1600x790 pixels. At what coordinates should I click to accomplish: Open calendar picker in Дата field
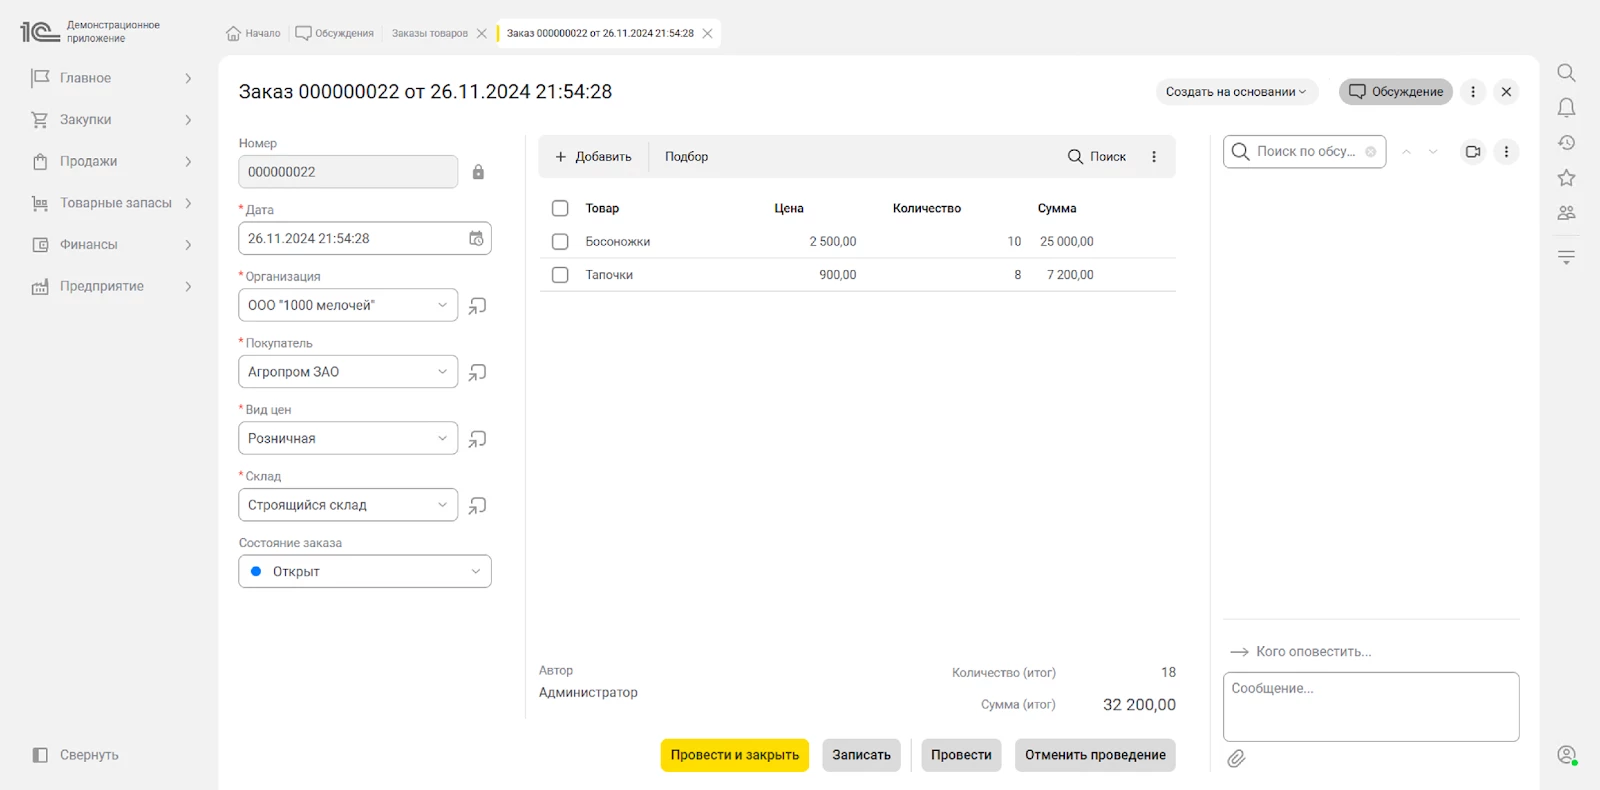476,238
